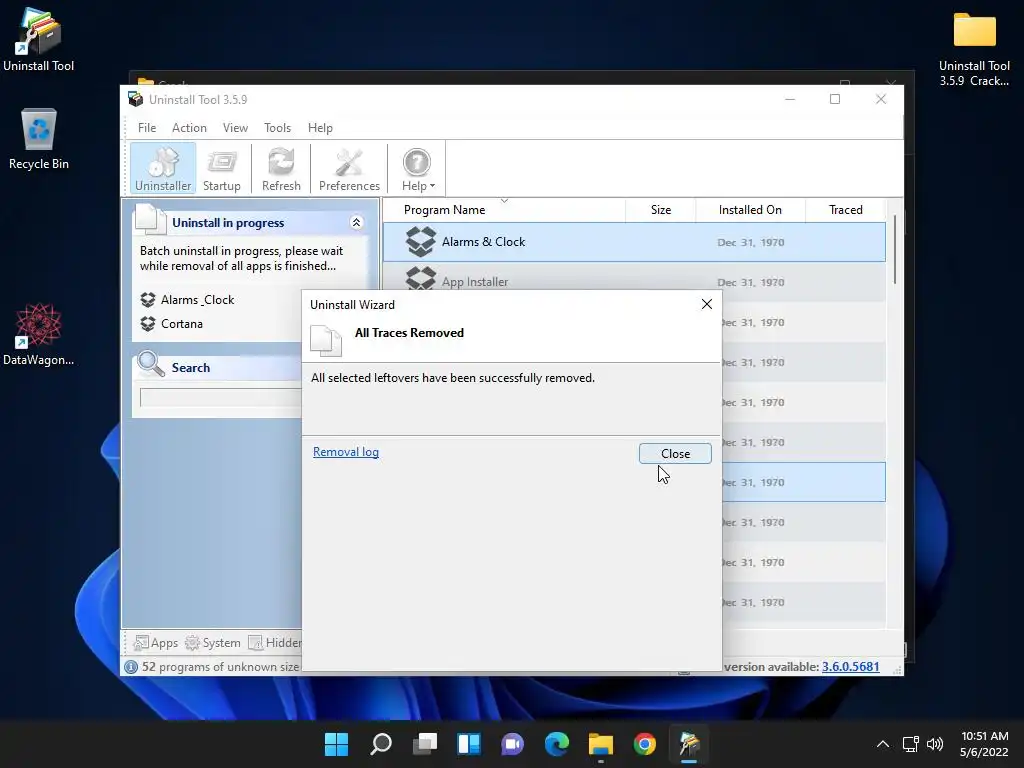Open the Help menu in menu bar
Screen dimensions: 1024x768
pyautogui.click(x=320, y=128)
